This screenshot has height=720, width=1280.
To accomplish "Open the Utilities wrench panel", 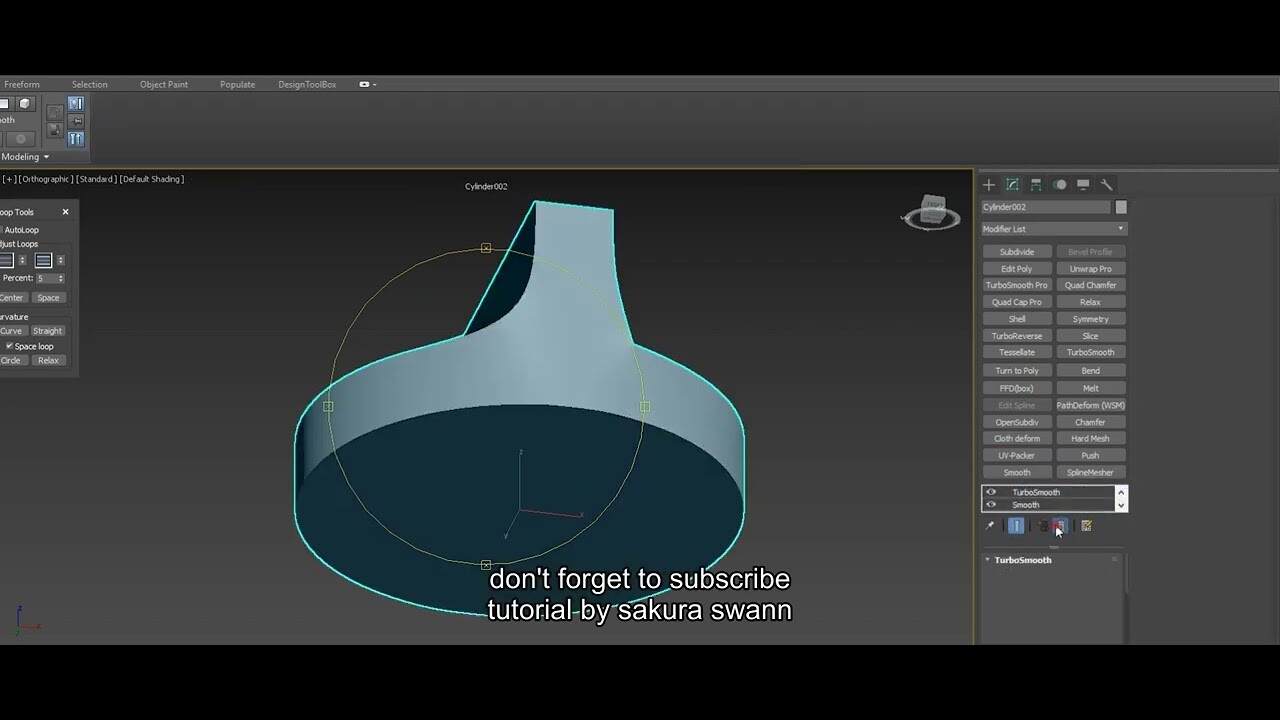I will point(1106,184).
